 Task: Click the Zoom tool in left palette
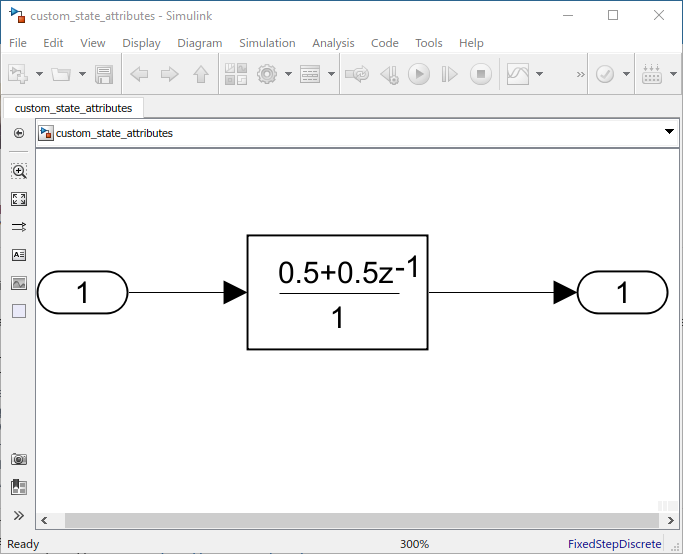pyautogui.click(x=19, y=171)
